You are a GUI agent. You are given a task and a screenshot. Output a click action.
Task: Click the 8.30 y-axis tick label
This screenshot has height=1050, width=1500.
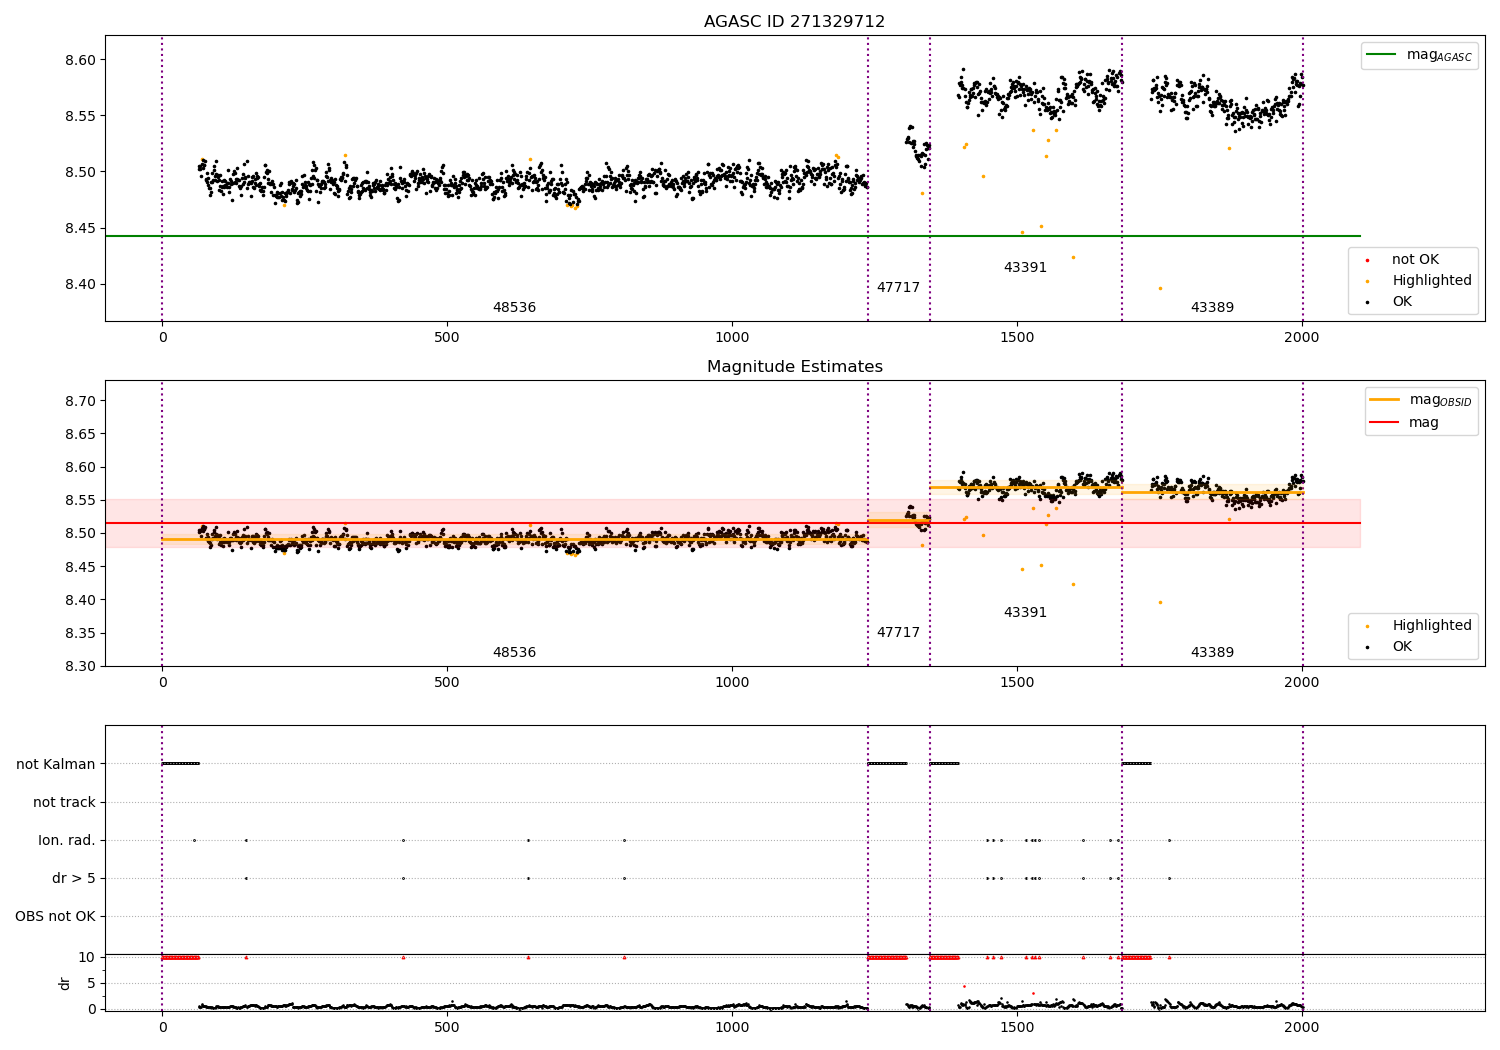click(81, 667)
